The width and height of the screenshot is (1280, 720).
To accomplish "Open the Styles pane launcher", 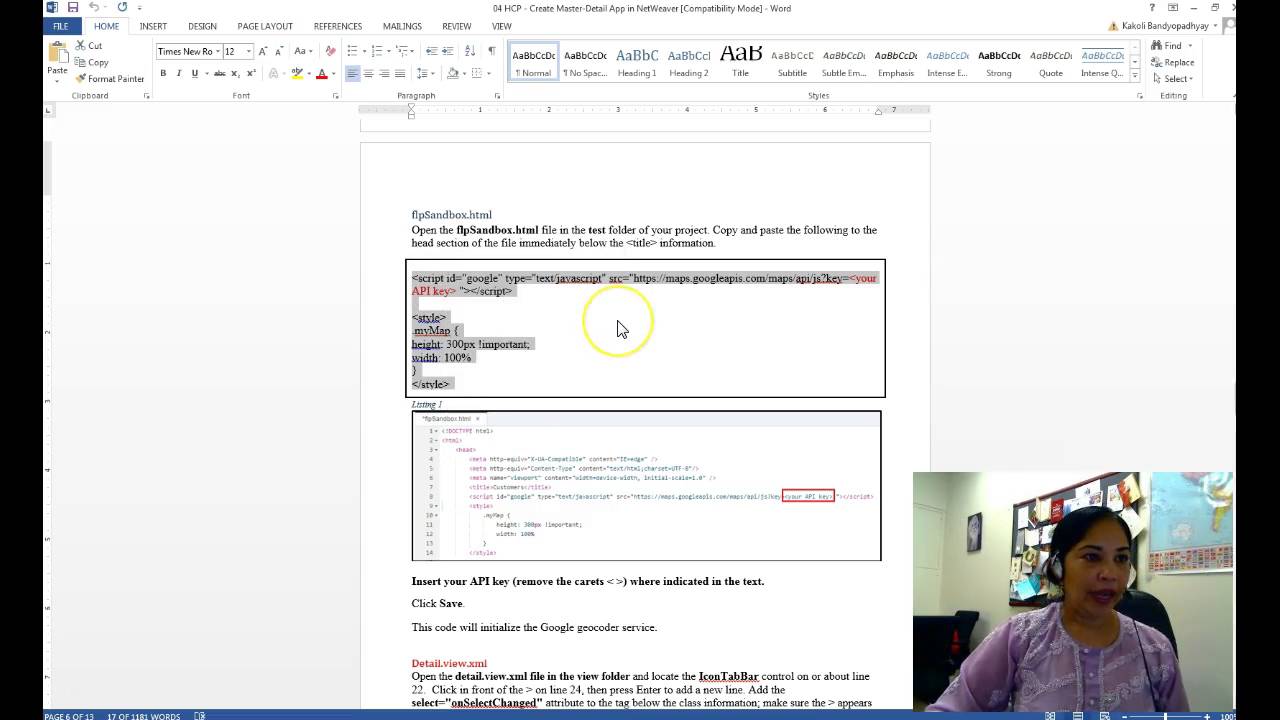I will tap(1139, 96).
